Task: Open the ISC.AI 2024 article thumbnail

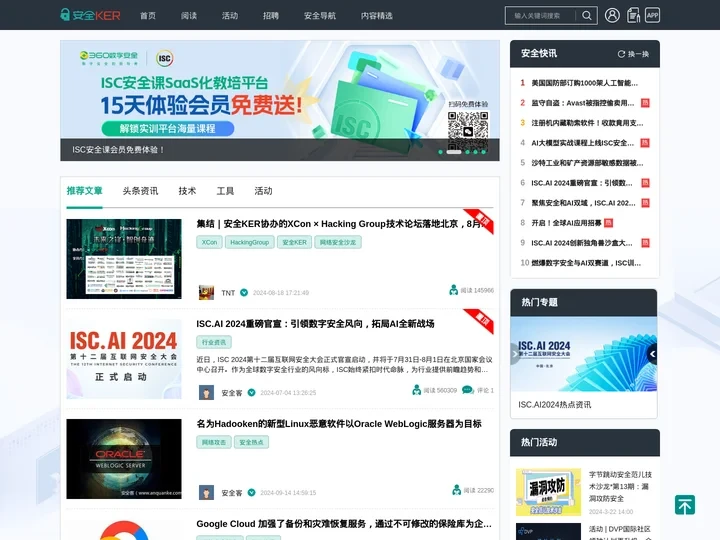Action: 124,359
